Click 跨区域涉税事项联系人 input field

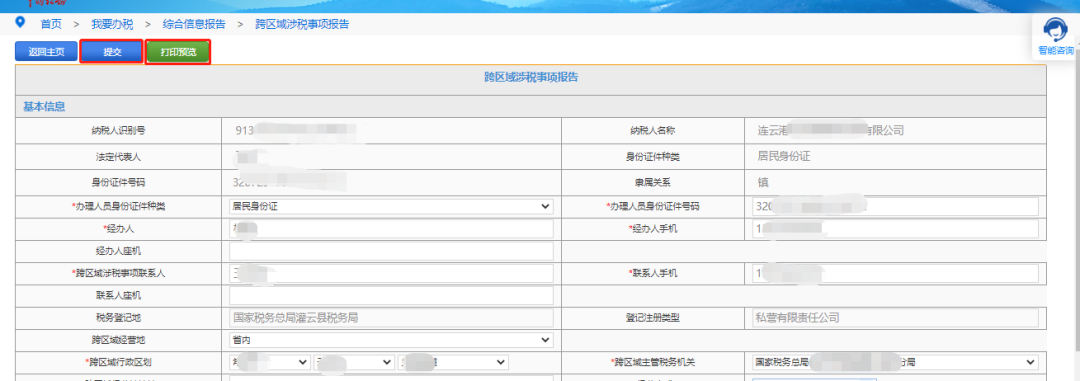point(391,274)
